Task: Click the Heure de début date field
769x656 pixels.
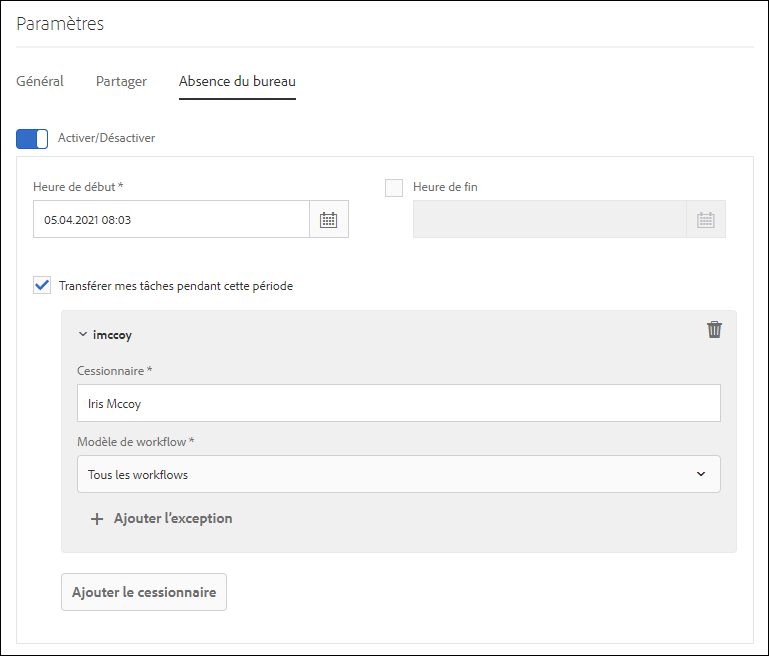Action: [x=171, y=220]
